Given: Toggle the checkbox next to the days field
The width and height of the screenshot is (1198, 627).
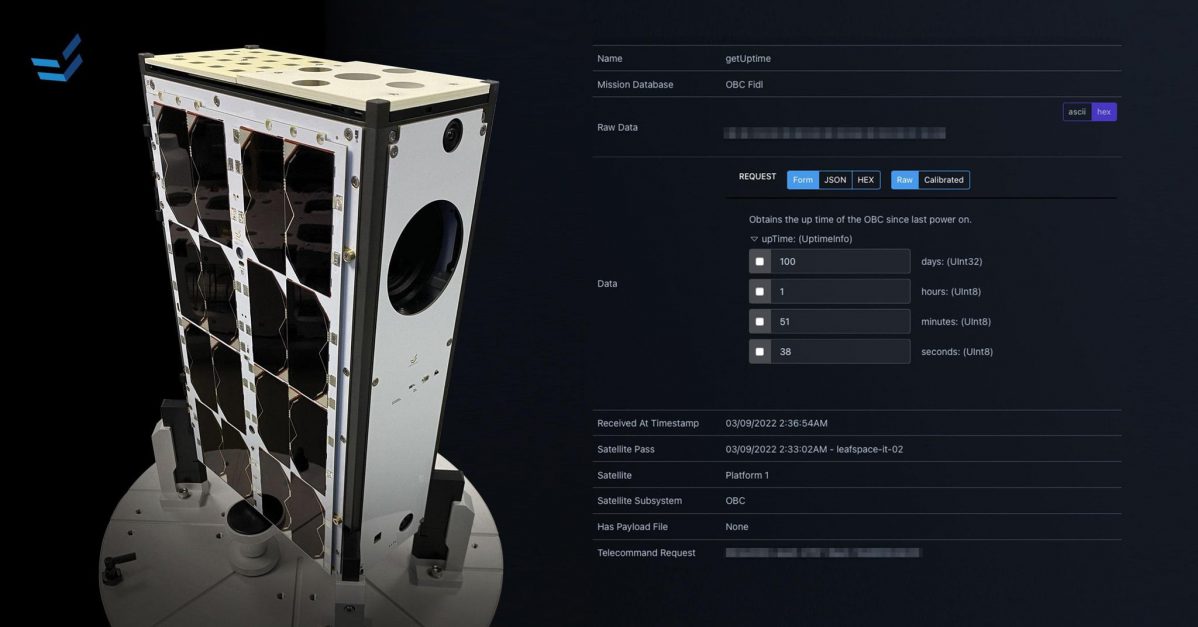Looking at the screenshot, I should [x=760, y=261].
